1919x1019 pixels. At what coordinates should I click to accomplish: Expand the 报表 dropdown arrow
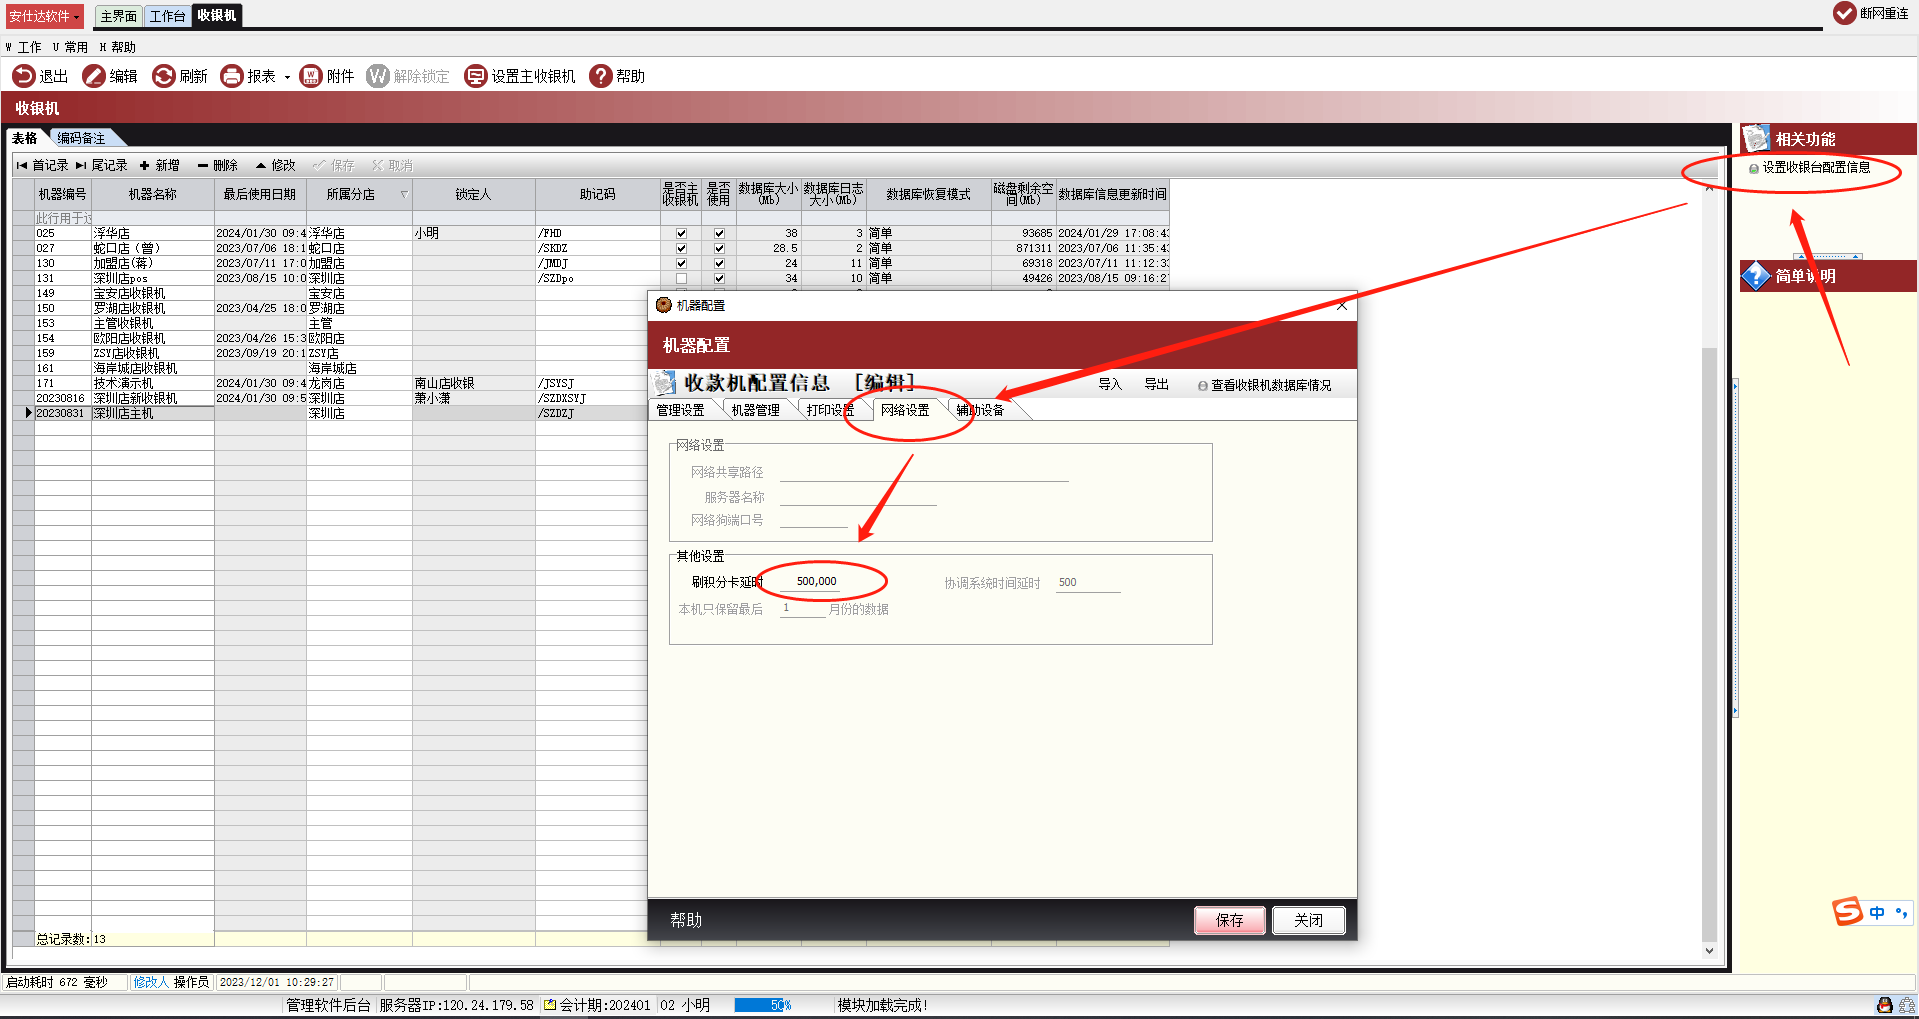(287, 77)
